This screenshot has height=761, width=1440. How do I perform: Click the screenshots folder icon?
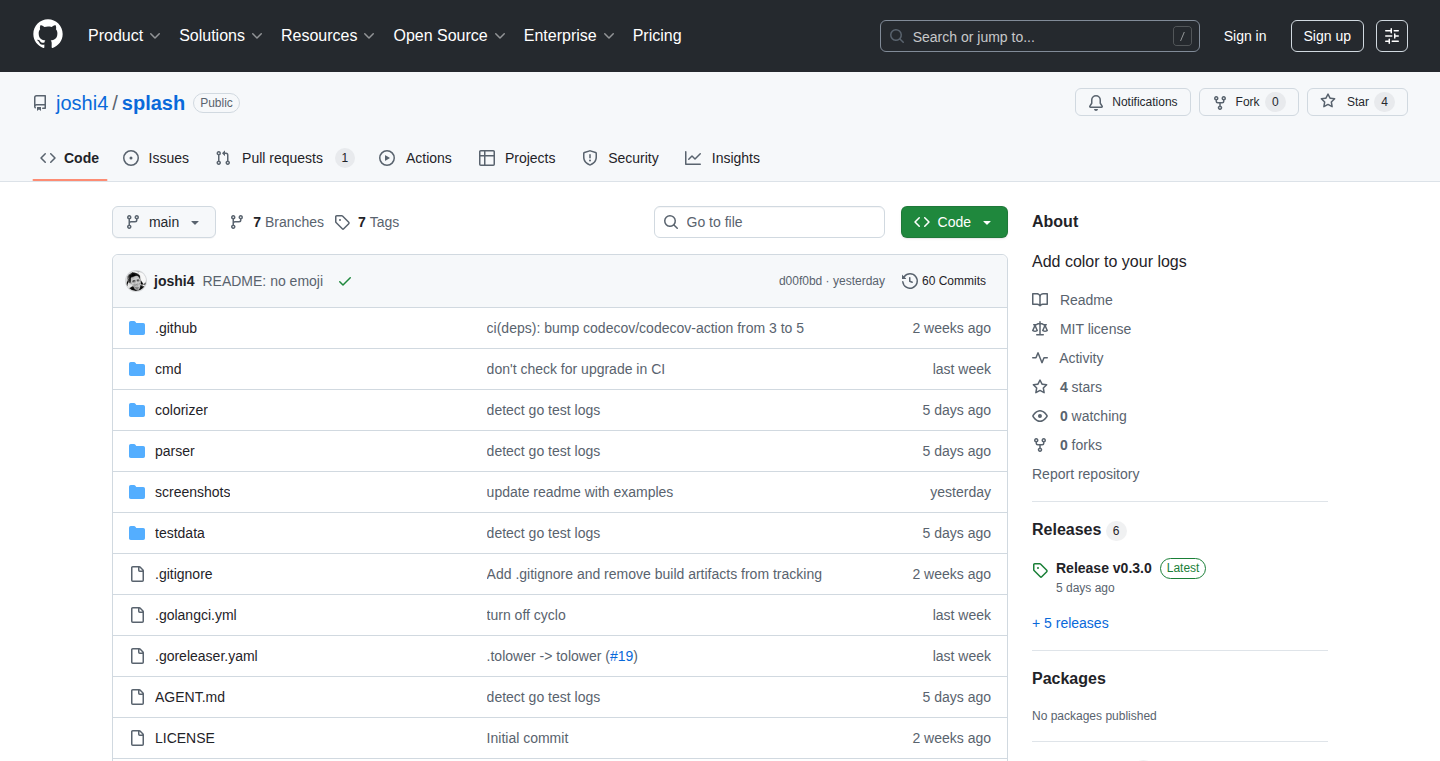pyautogui.click(x=137, y=492)
